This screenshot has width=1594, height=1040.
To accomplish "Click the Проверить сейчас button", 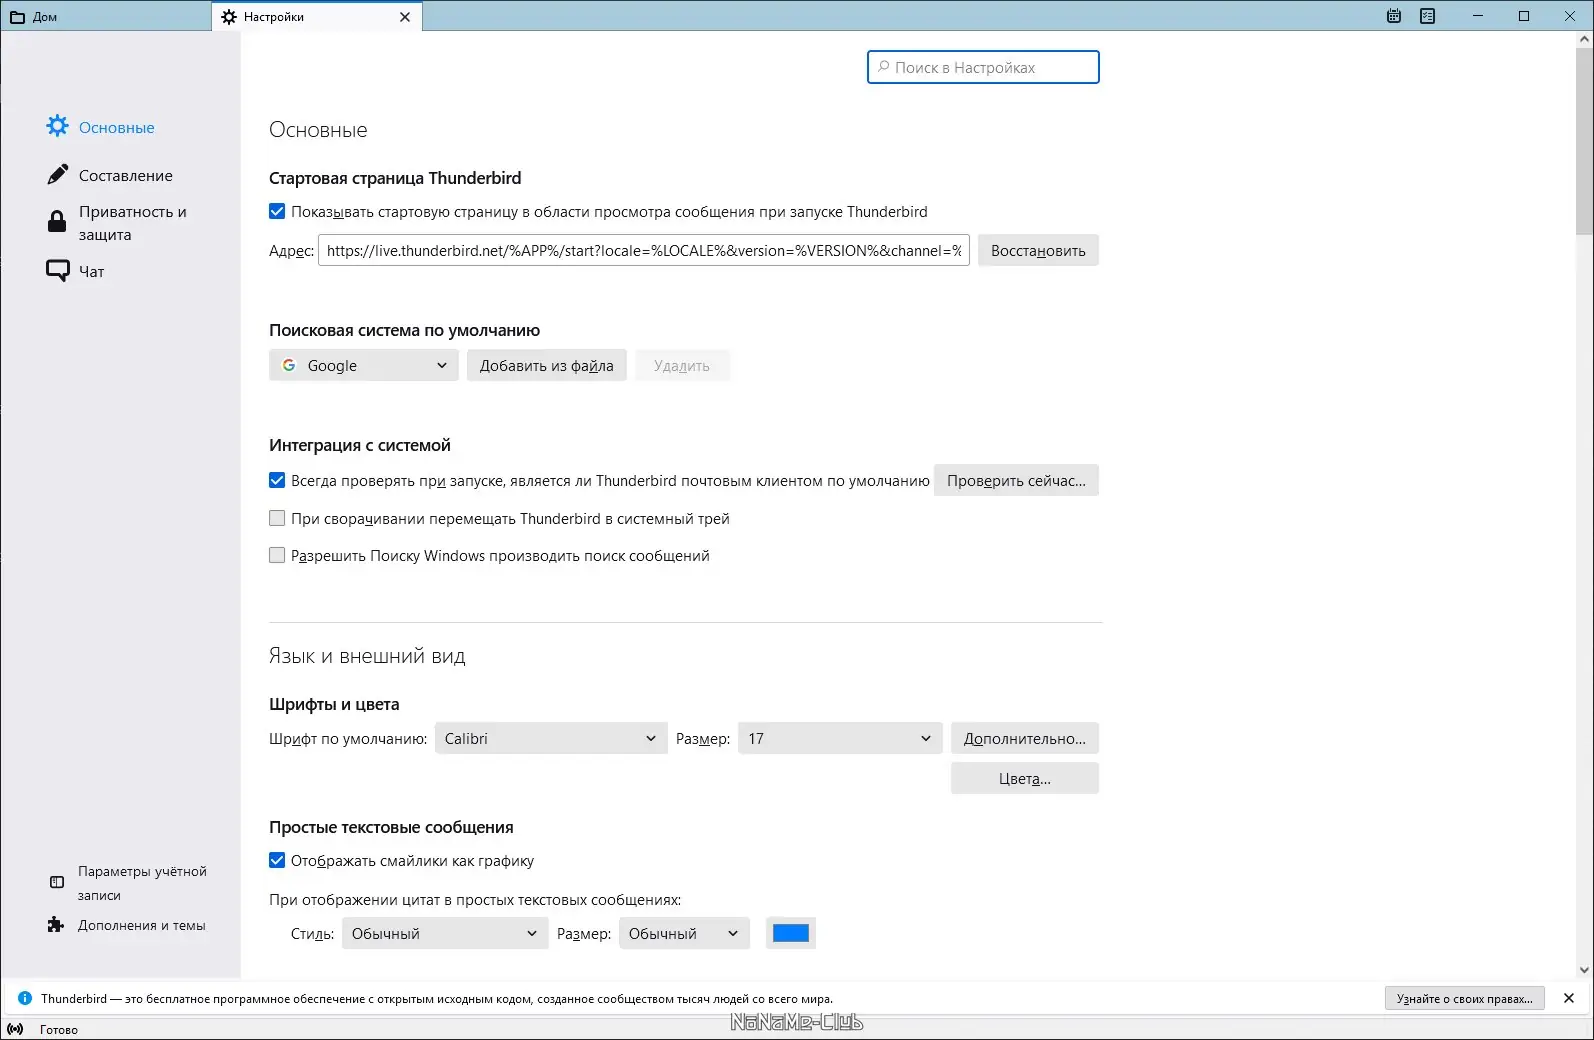I will [x=1016, y=480].
